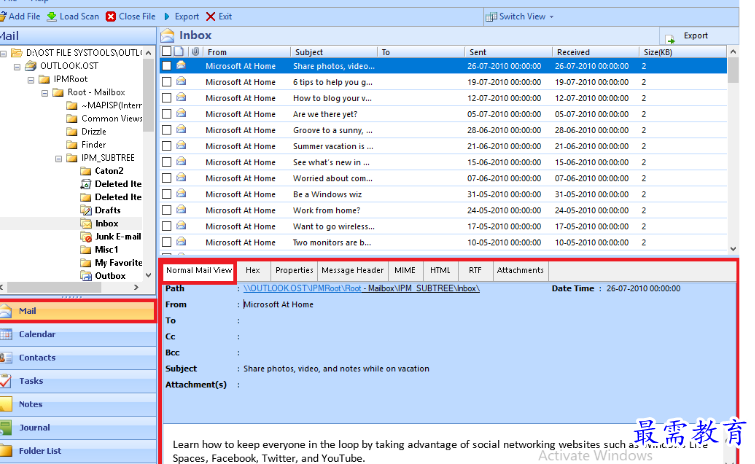755x464 pixels.
Task: Click the envelope icon for 'Work from home?'
Action: click(181, 209)
